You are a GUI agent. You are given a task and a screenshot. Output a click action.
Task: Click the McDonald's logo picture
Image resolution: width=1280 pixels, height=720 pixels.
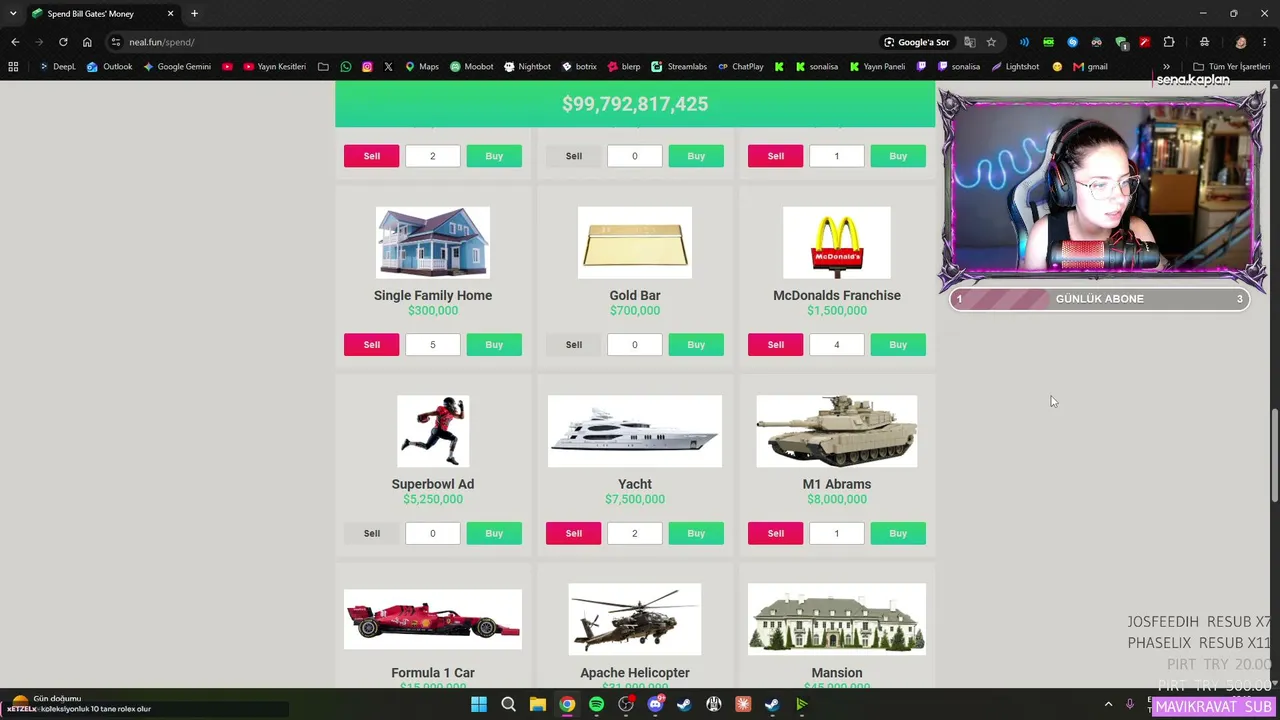coord(837,243)
